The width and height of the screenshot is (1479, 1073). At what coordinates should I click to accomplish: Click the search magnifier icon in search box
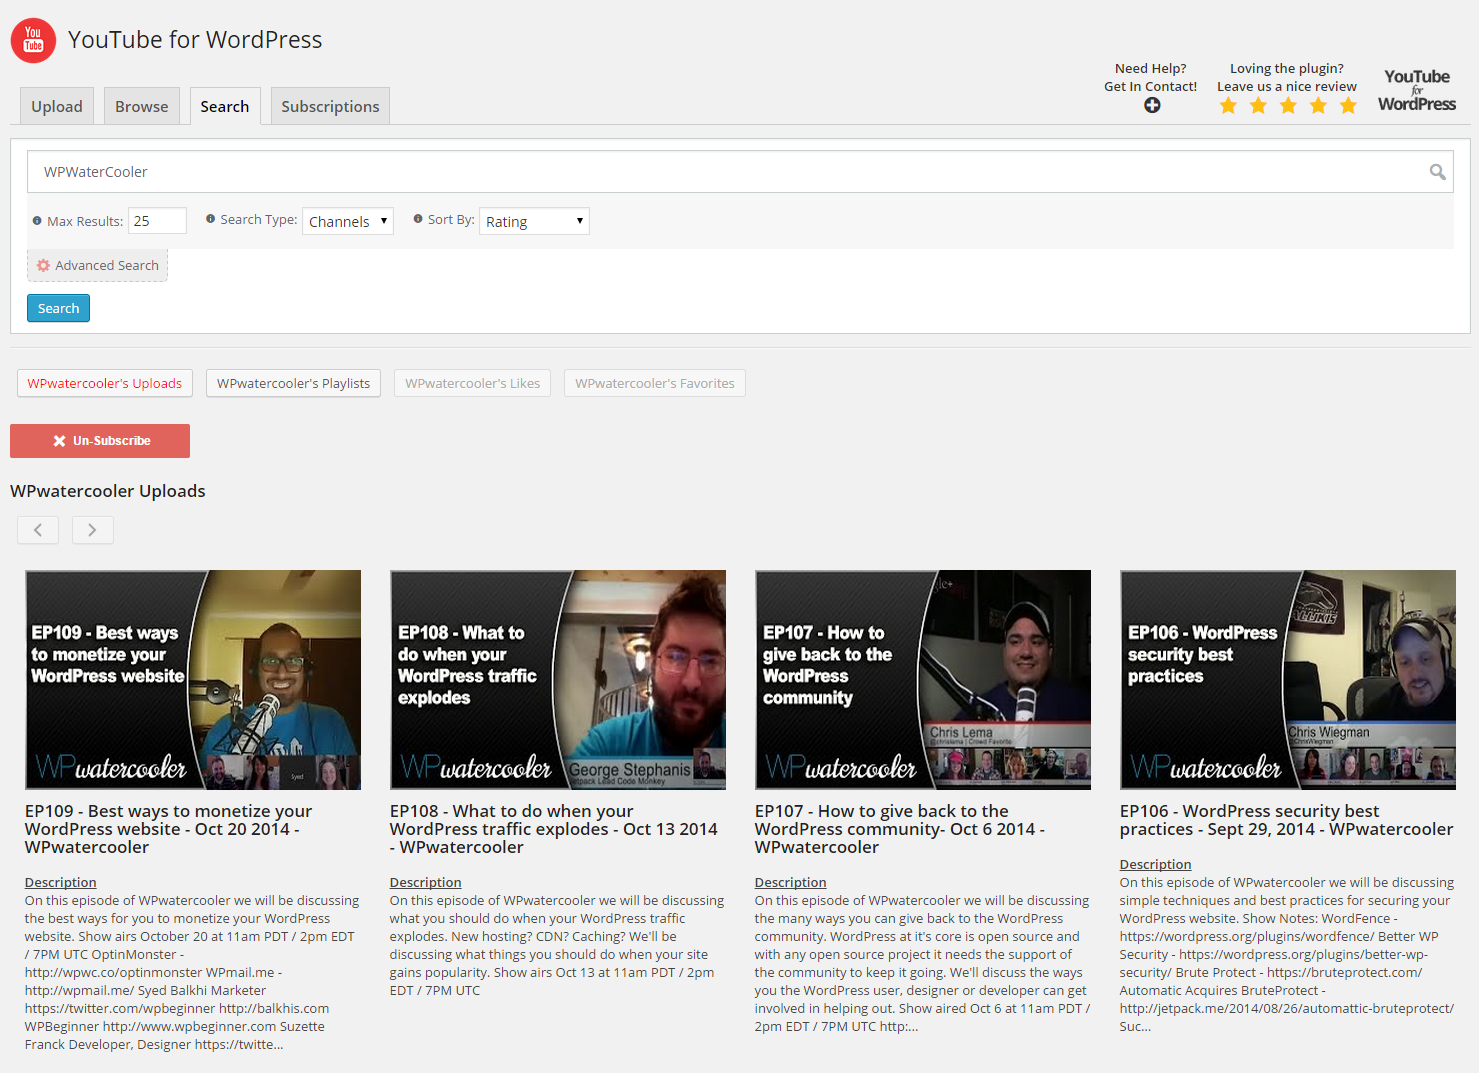click(x=1437, y=172)
